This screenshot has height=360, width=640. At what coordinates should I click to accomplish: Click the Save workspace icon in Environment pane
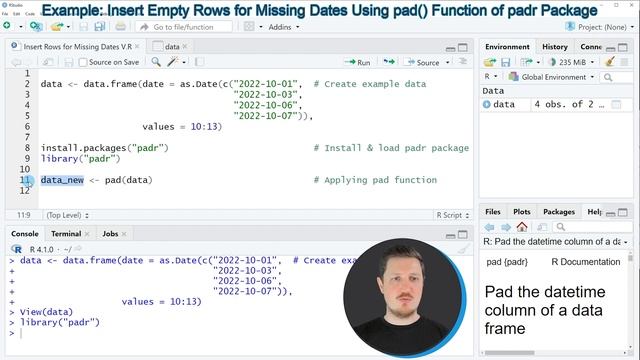click(506, 62)
